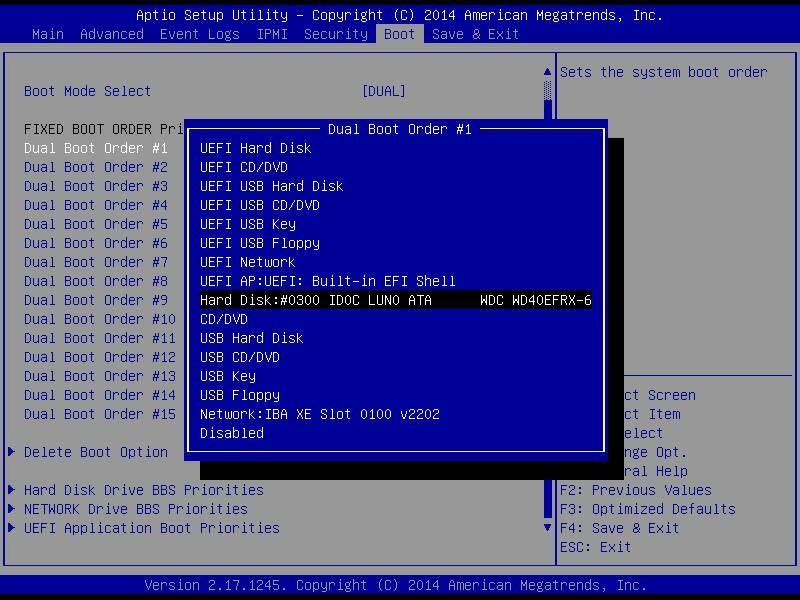Select Dual Boot Order #13 row
800x600 pixels.
(x=100, y=376)
